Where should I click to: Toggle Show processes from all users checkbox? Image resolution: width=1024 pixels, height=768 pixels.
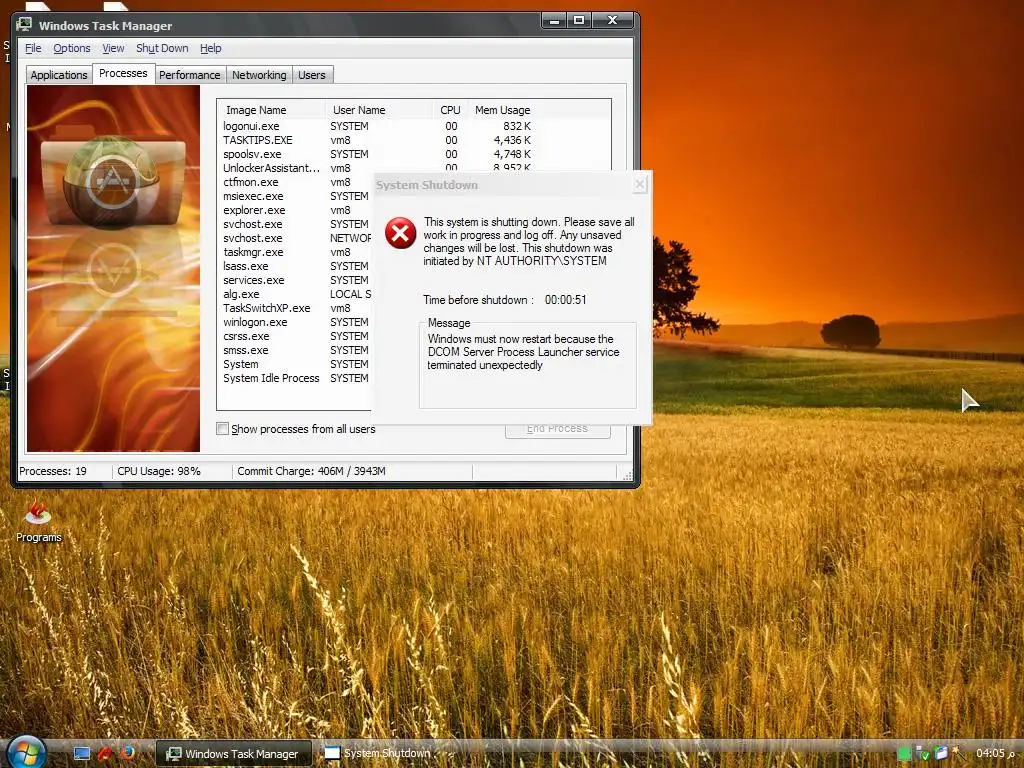point(223,428)
